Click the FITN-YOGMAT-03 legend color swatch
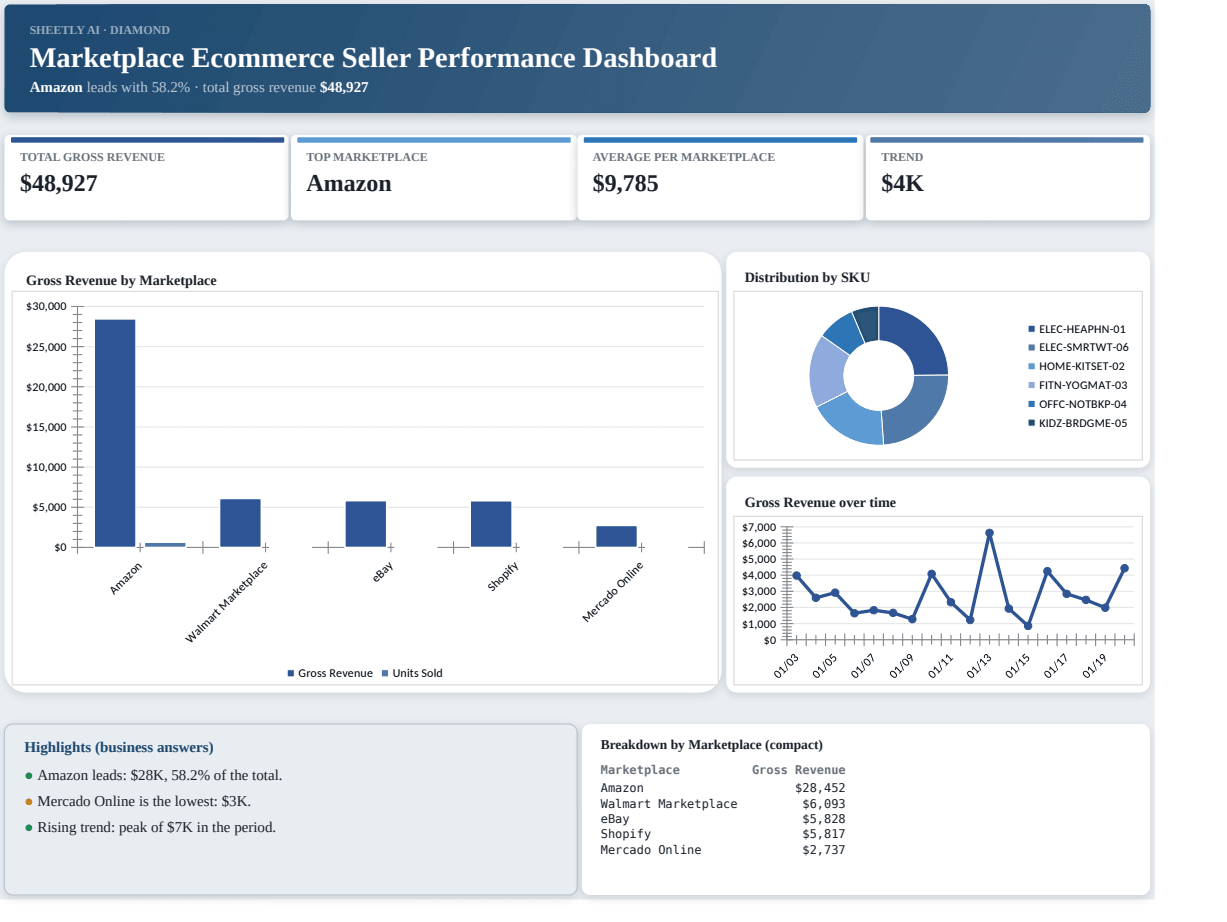Image resolution: width=1227 pixels, height=922 pixels. coord(1032,385)
